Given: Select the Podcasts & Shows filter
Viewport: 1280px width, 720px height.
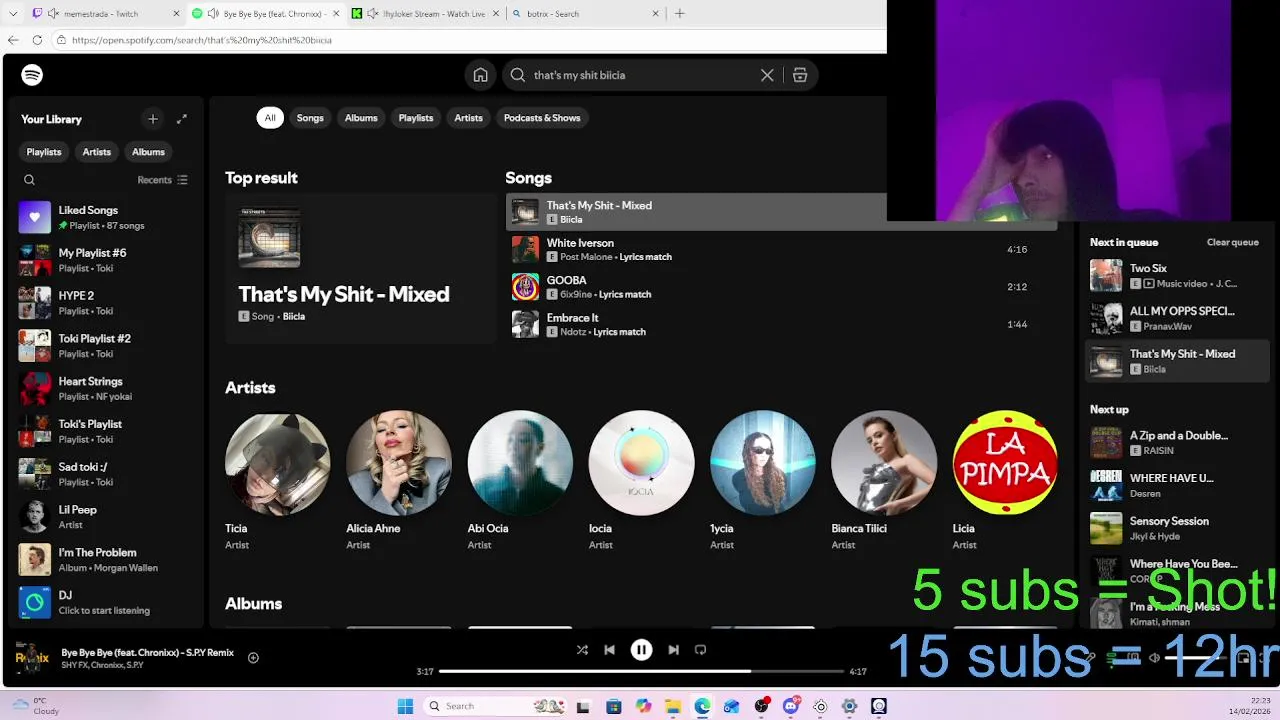Looking at the screenshot, I should pyautogui.click(x=542, y=118).
